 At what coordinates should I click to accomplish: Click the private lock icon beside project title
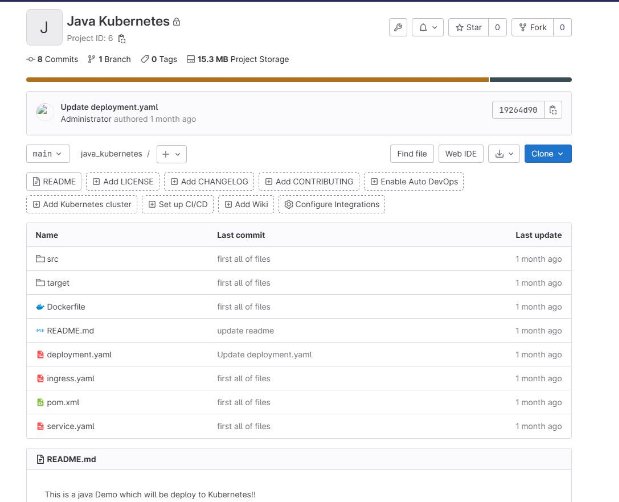click(176, 22)
